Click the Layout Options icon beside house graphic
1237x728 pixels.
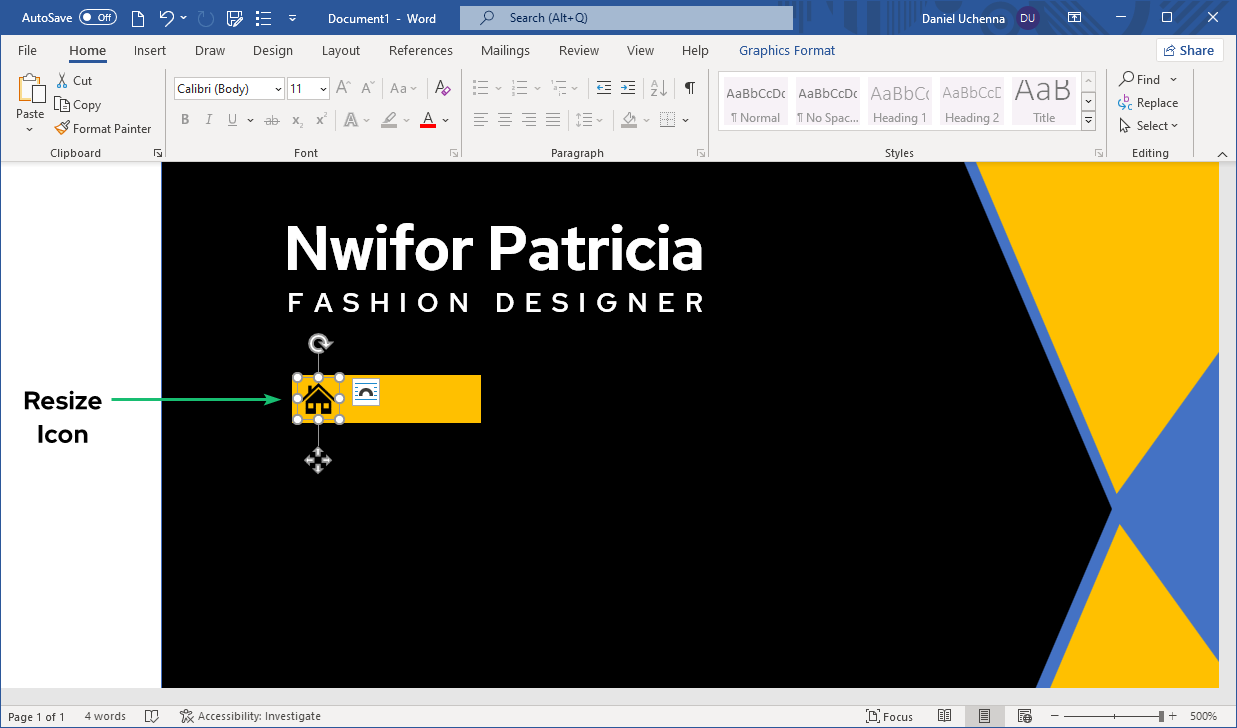pos(366,392)
